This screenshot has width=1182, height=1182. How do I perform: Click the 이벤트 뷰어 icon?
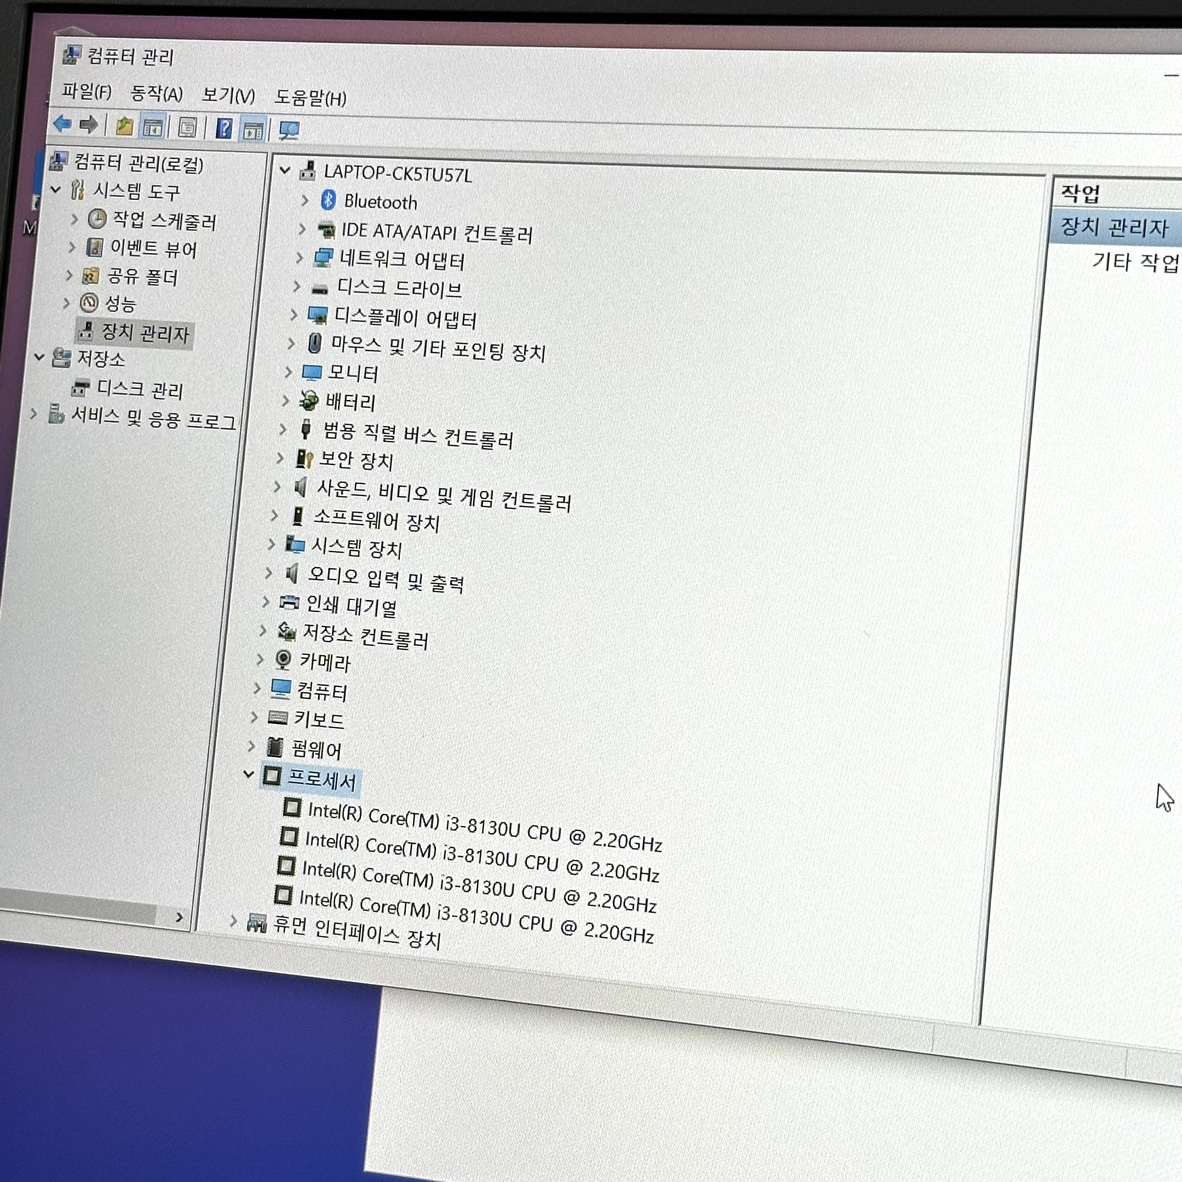95,247
